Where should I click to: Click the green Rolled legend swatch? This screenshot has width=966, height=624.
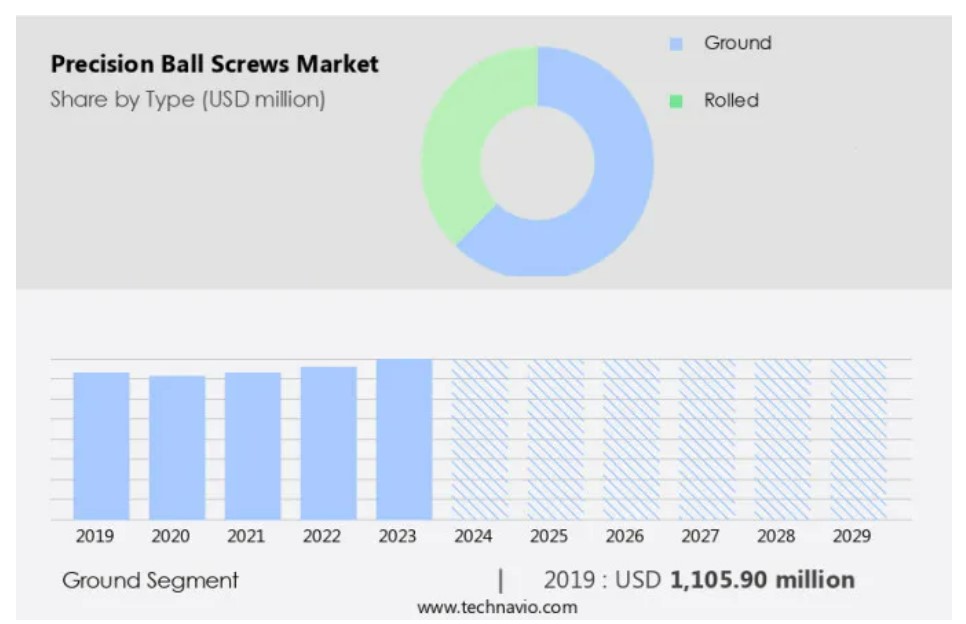point(677,101)
